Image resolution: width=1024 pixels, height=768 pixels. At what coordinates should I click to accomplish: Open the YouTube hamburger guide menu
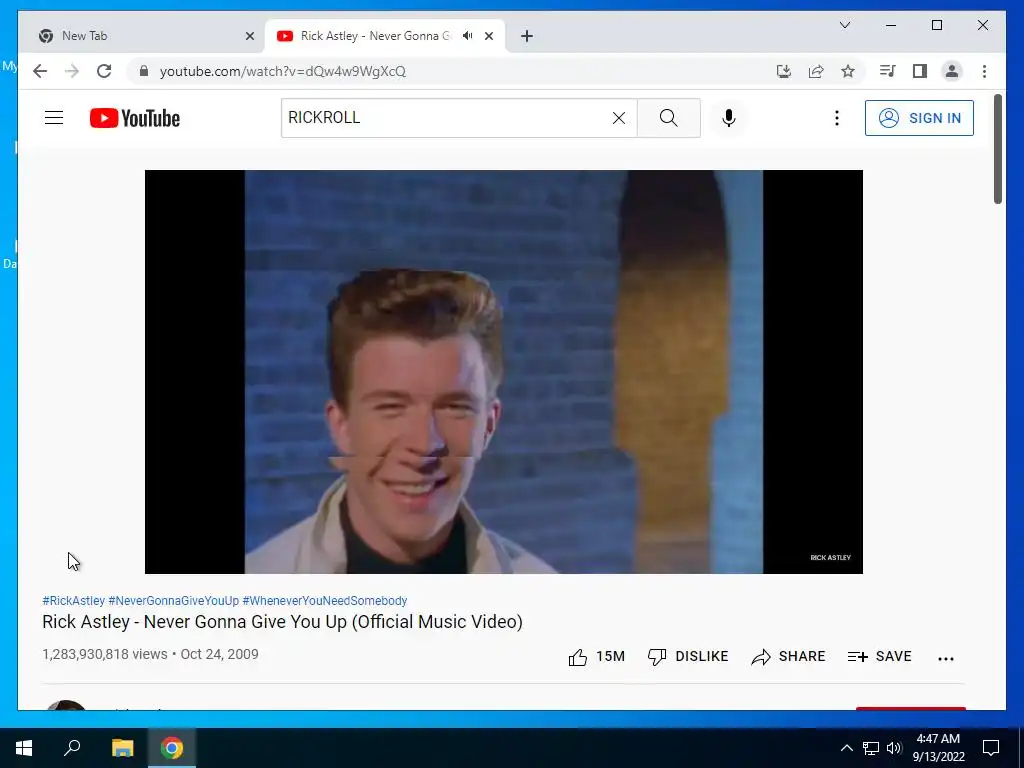coord(54,118)
